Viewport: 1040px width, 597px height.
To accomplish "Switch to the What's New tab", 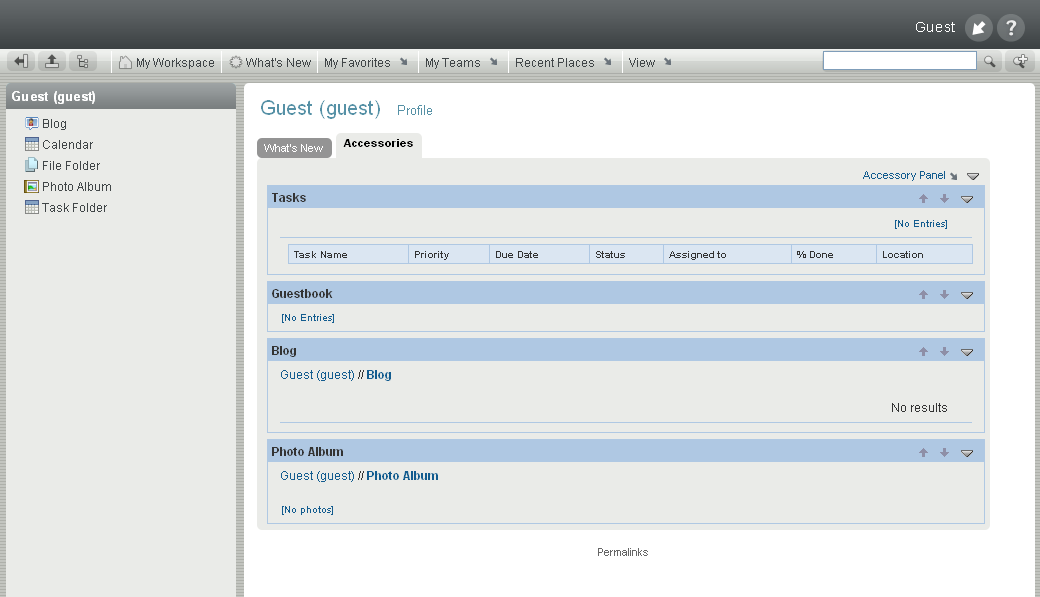I will point(294,147).
